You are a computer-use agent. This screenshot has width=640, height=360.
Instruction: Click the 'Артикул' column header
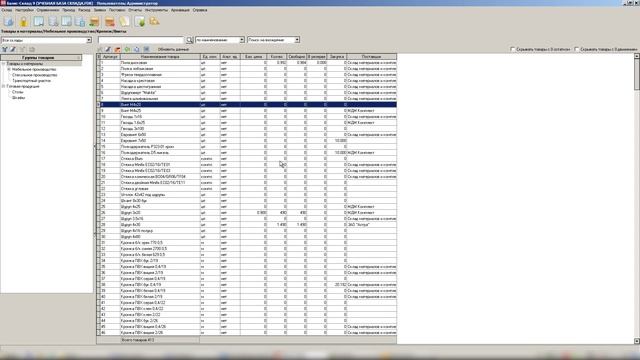pyautogui.click(x=110, y=57)
